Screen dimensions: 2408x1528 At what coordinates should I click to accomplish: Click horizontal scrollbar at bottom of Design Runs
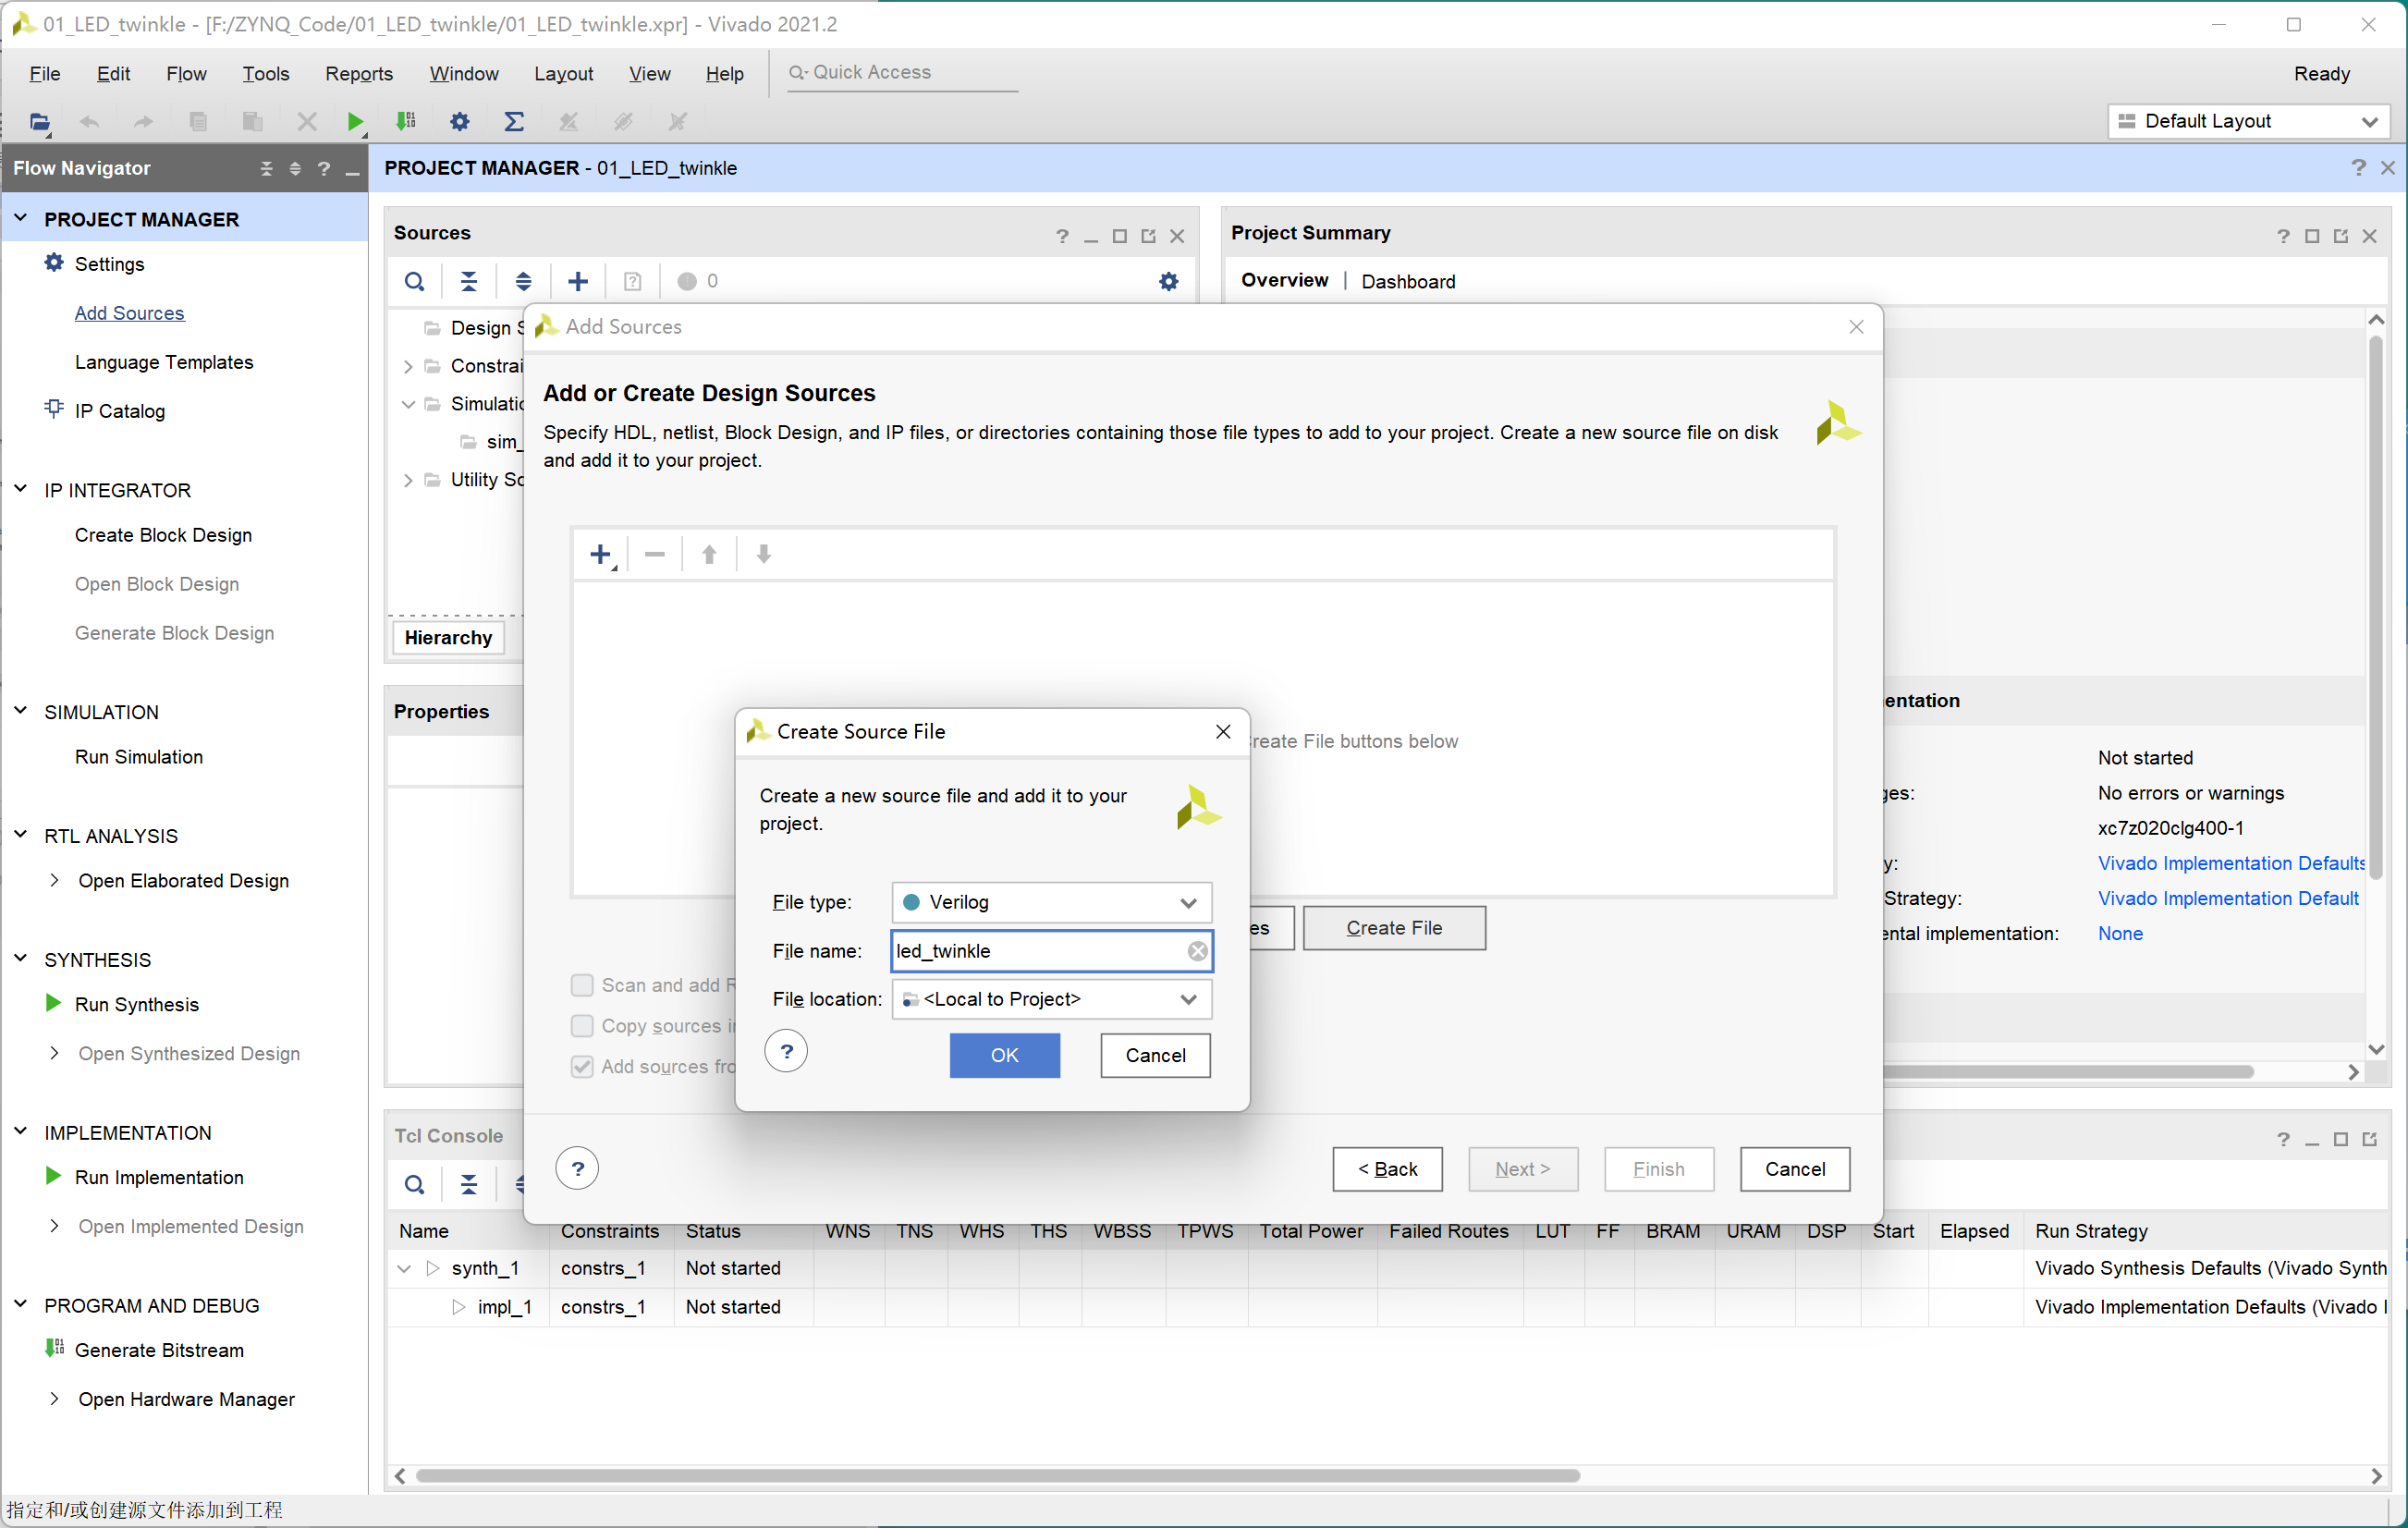[997, 1476]
